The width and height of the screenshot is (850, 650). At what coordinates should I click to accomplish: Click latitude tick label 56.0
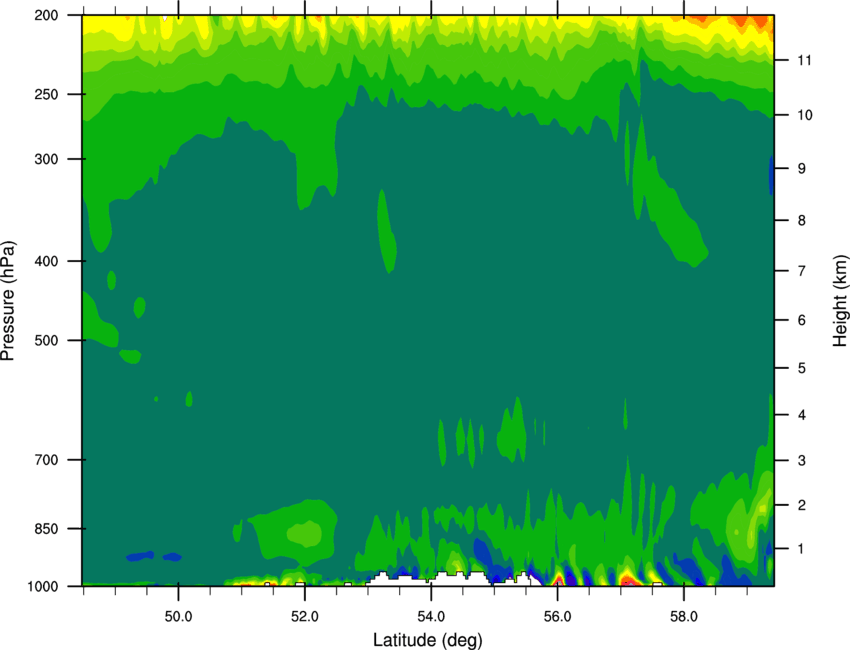pyautogui.click(x=557, y=617)
